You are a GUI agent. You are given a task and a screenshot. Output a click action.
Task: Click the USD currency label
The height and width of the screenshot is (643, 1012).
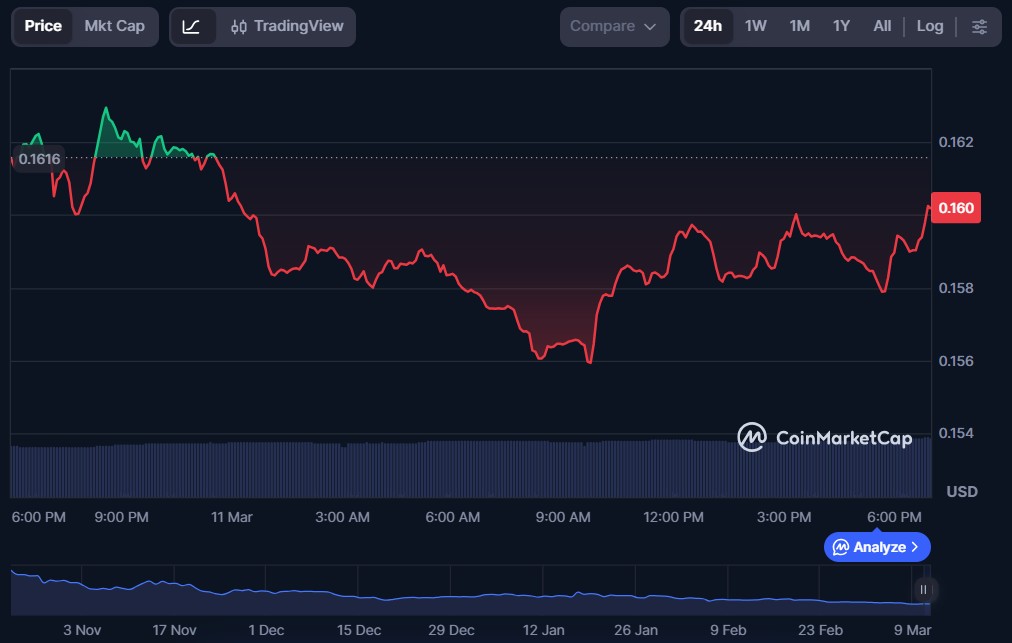coord(961,492)
